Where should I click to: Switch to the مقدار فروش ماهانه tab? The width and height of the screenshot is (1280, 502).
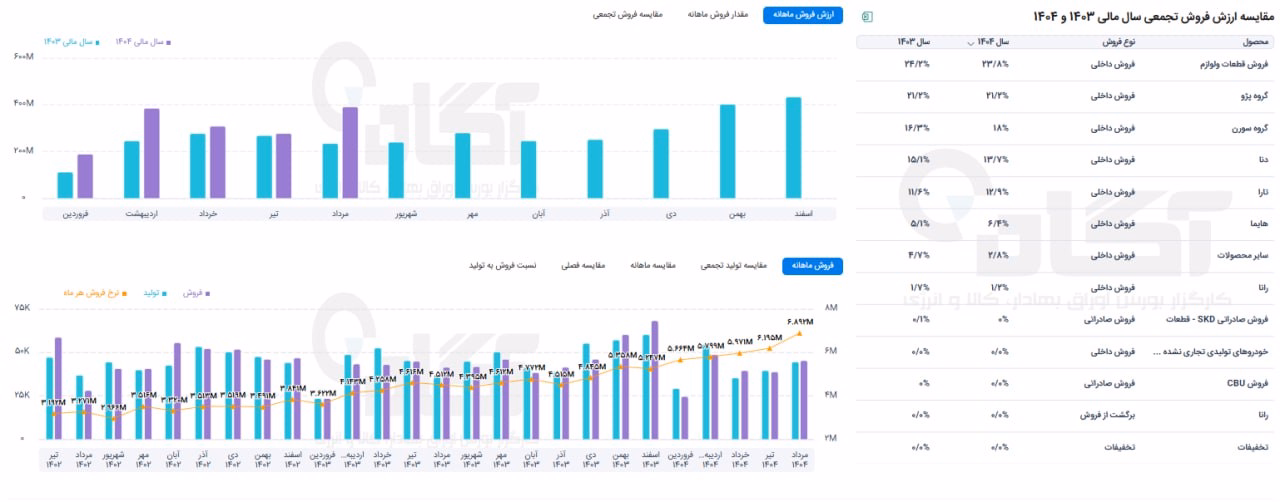click(x=716, y=15)
